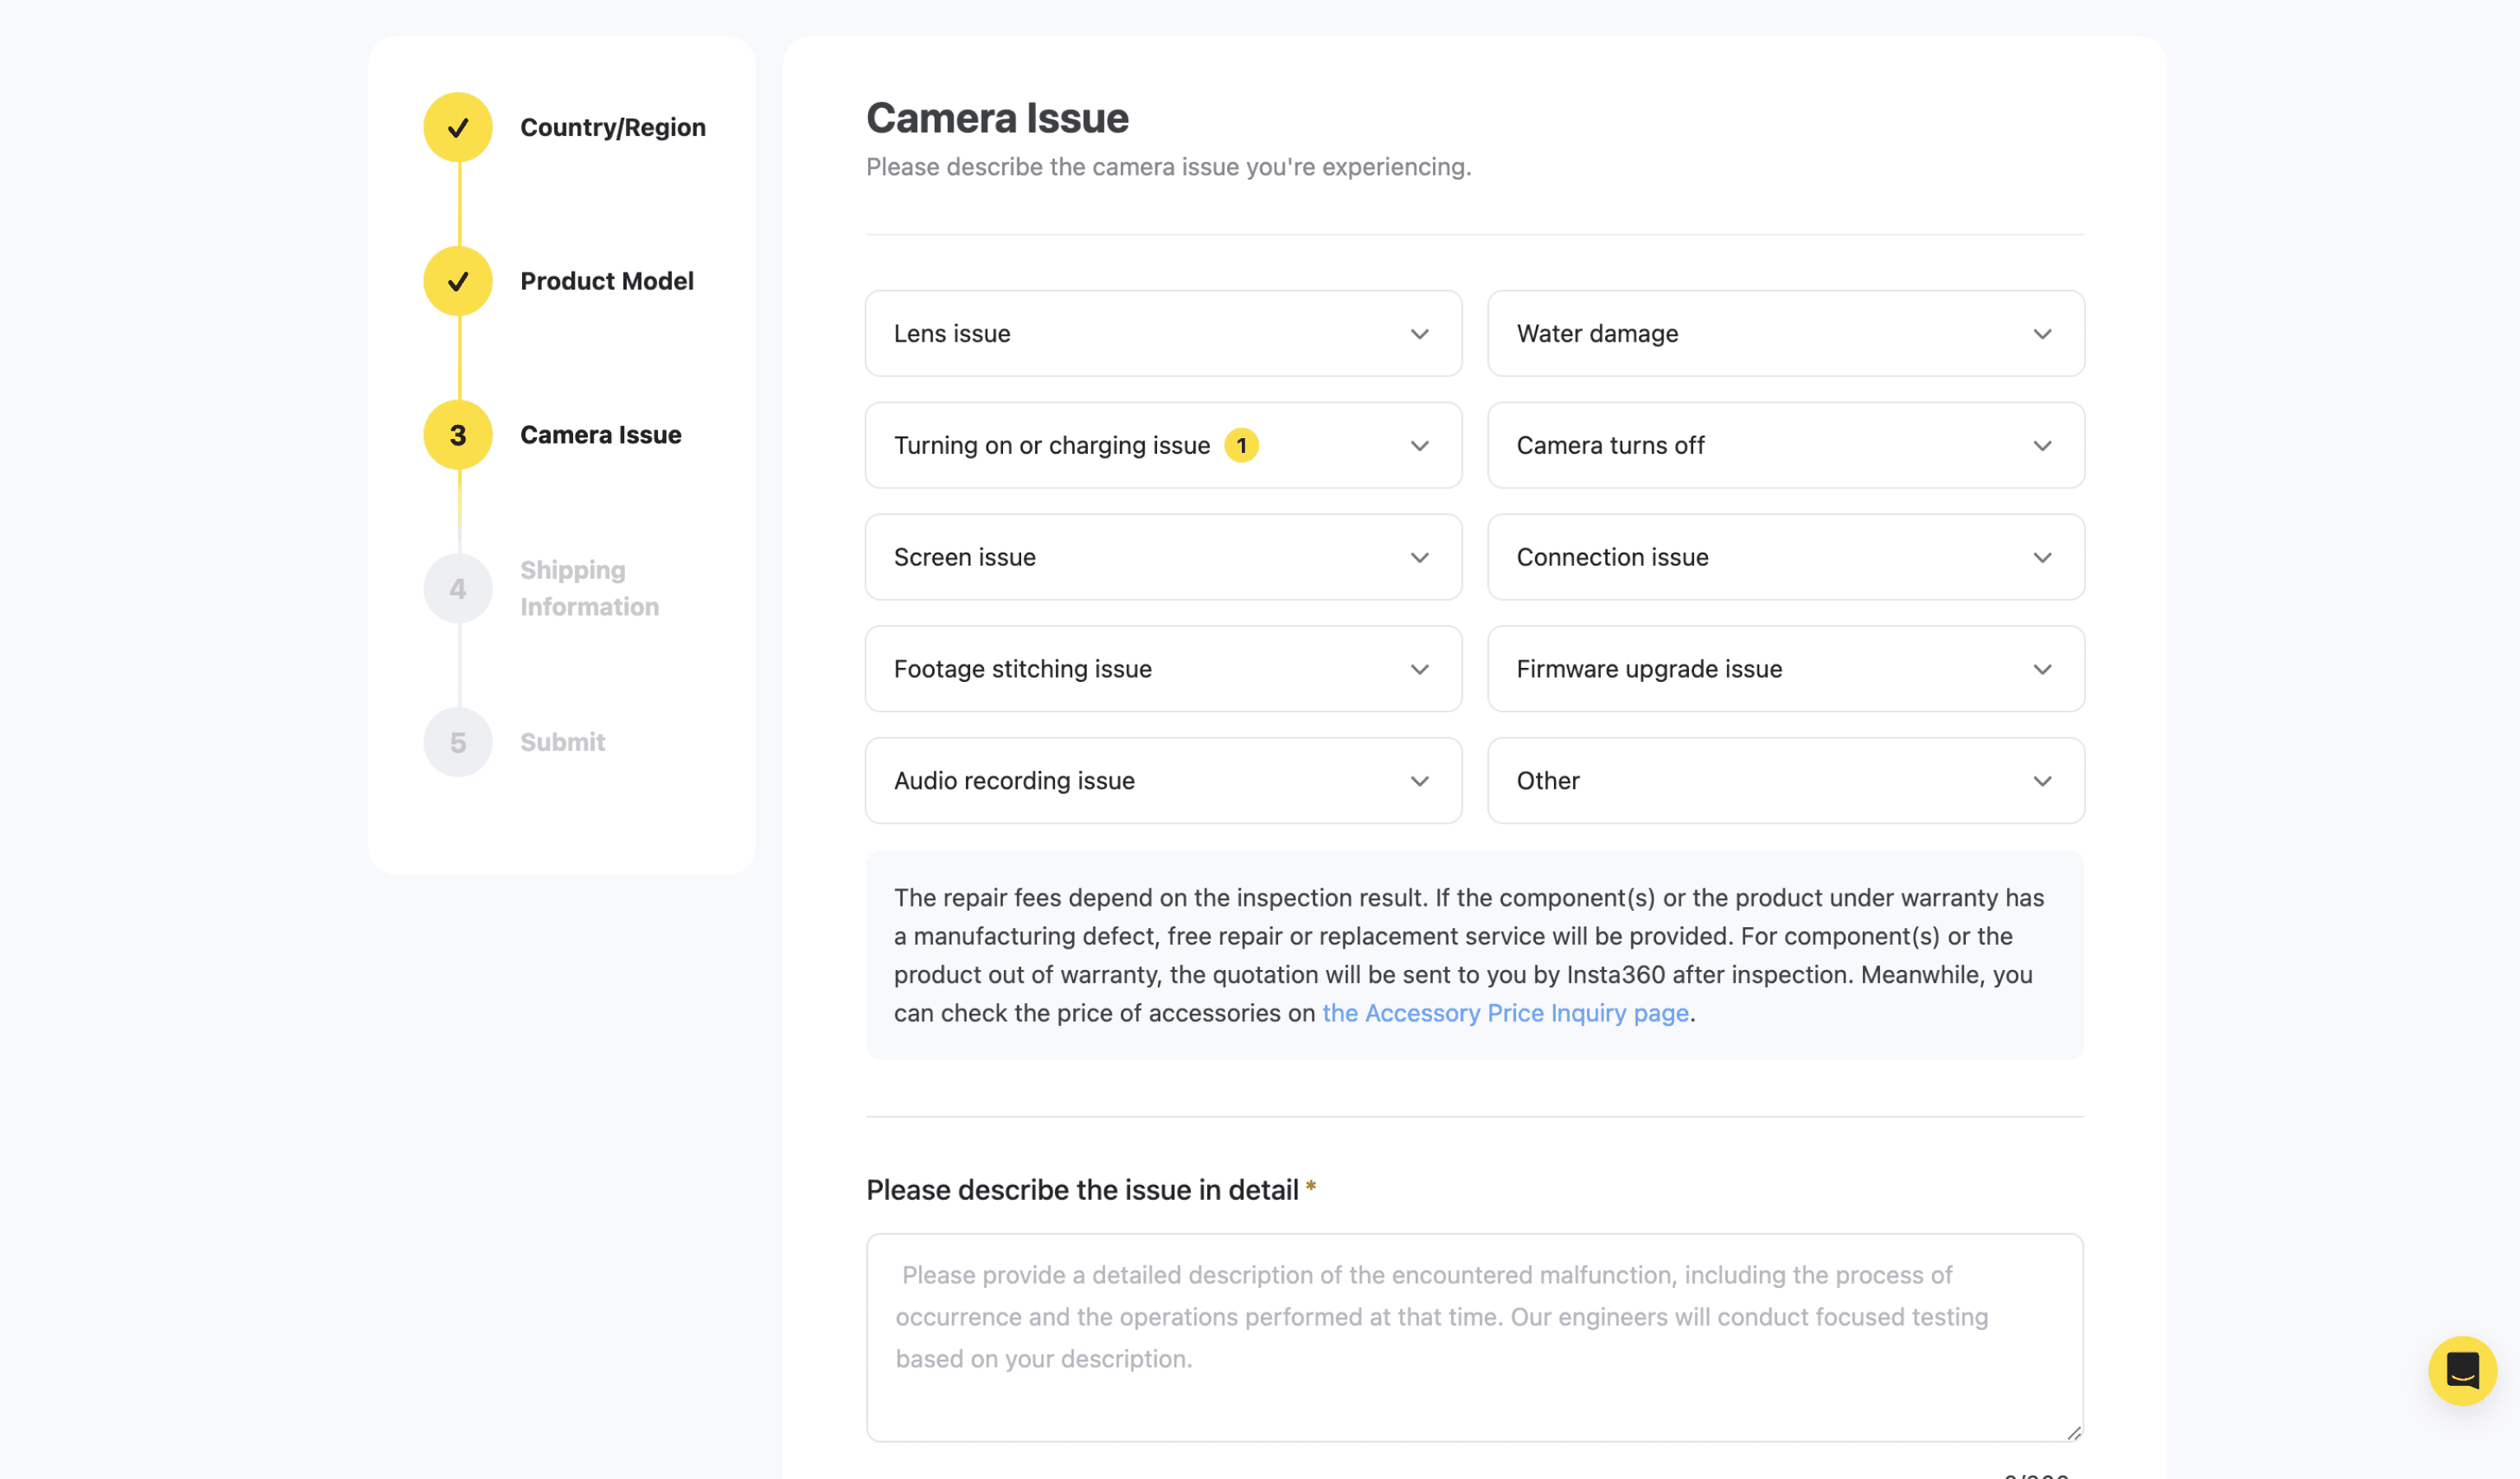
Task: Expand the Turning on or charging issue dropdown
Action: (x=1163, y=445)
